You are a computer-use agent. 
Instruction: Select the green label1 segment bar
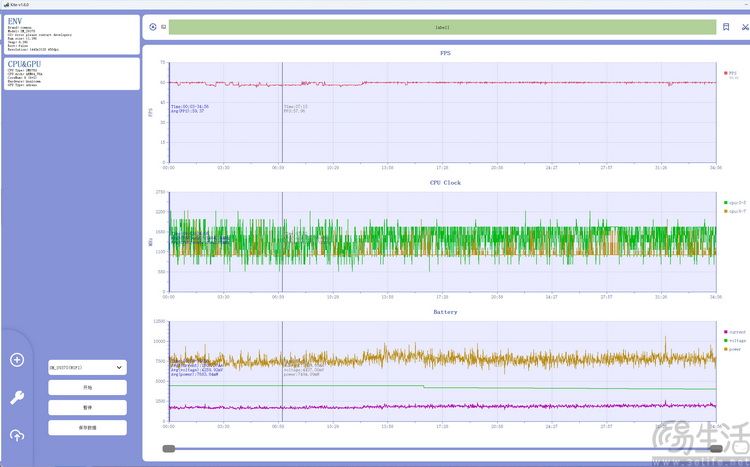pos(442,27)
